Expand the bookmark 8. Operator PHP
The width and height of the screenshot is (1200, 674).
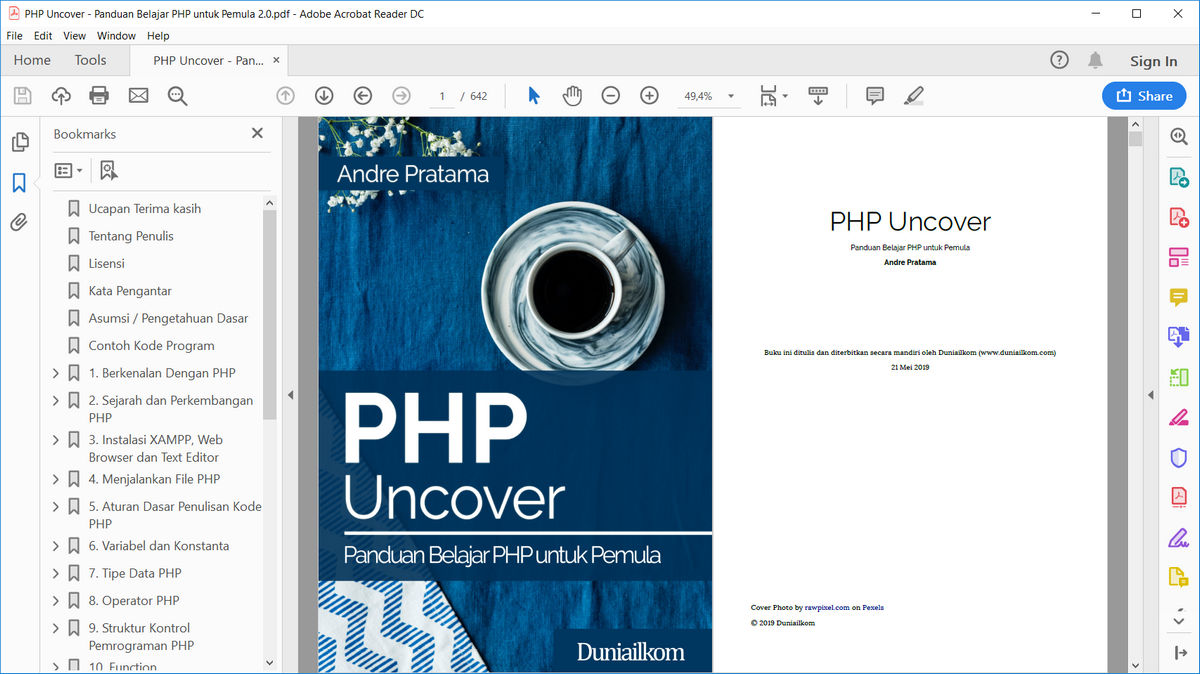[x=56, y=600]
